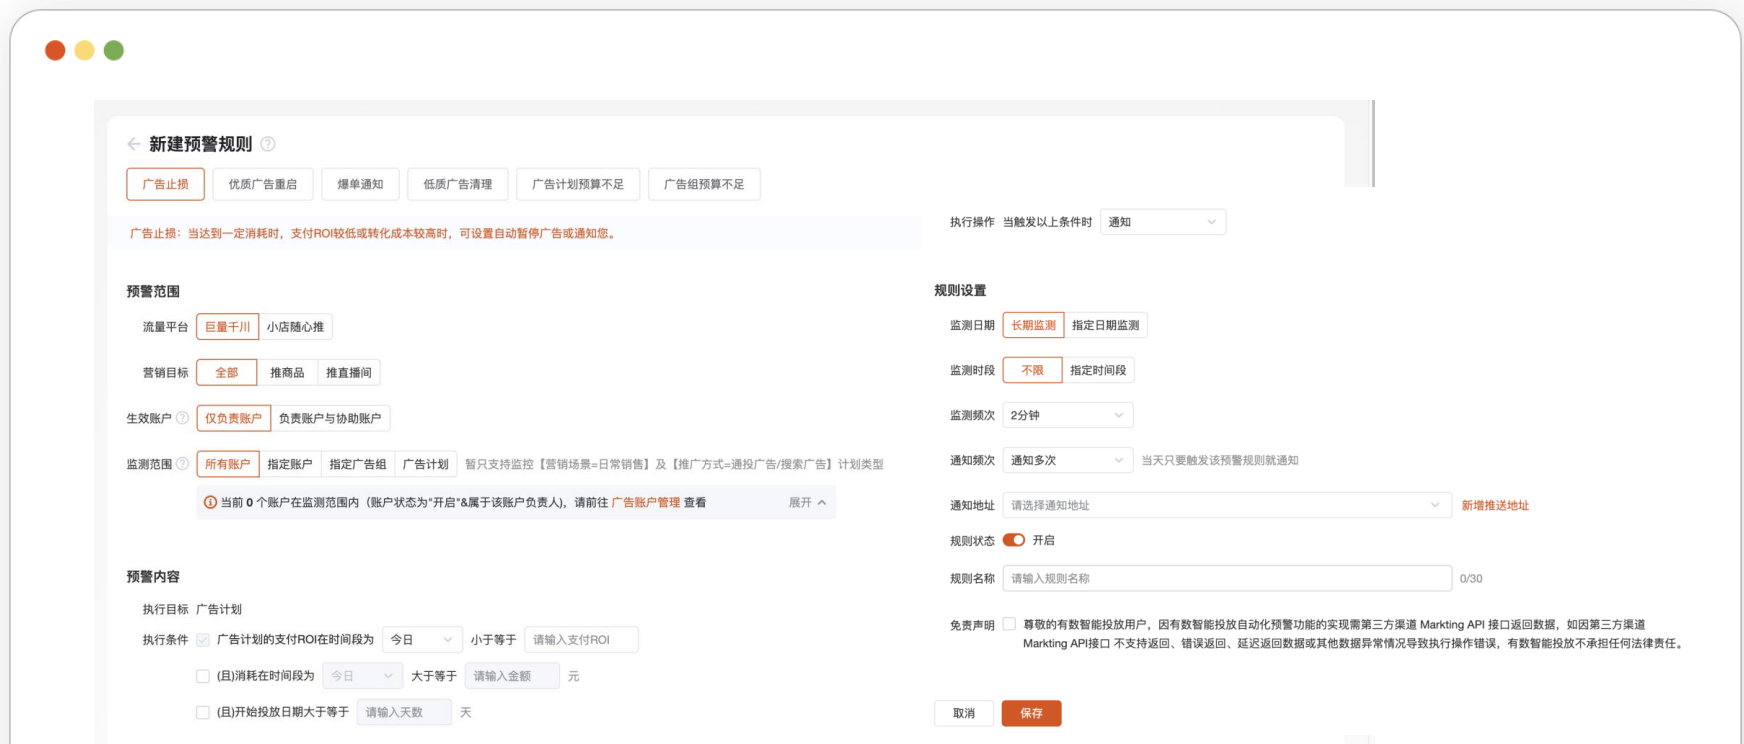Click the help icon next to 新建预警规则 title
The height and width of the screenshot is (744, 1744).
(x=268, y=144)
